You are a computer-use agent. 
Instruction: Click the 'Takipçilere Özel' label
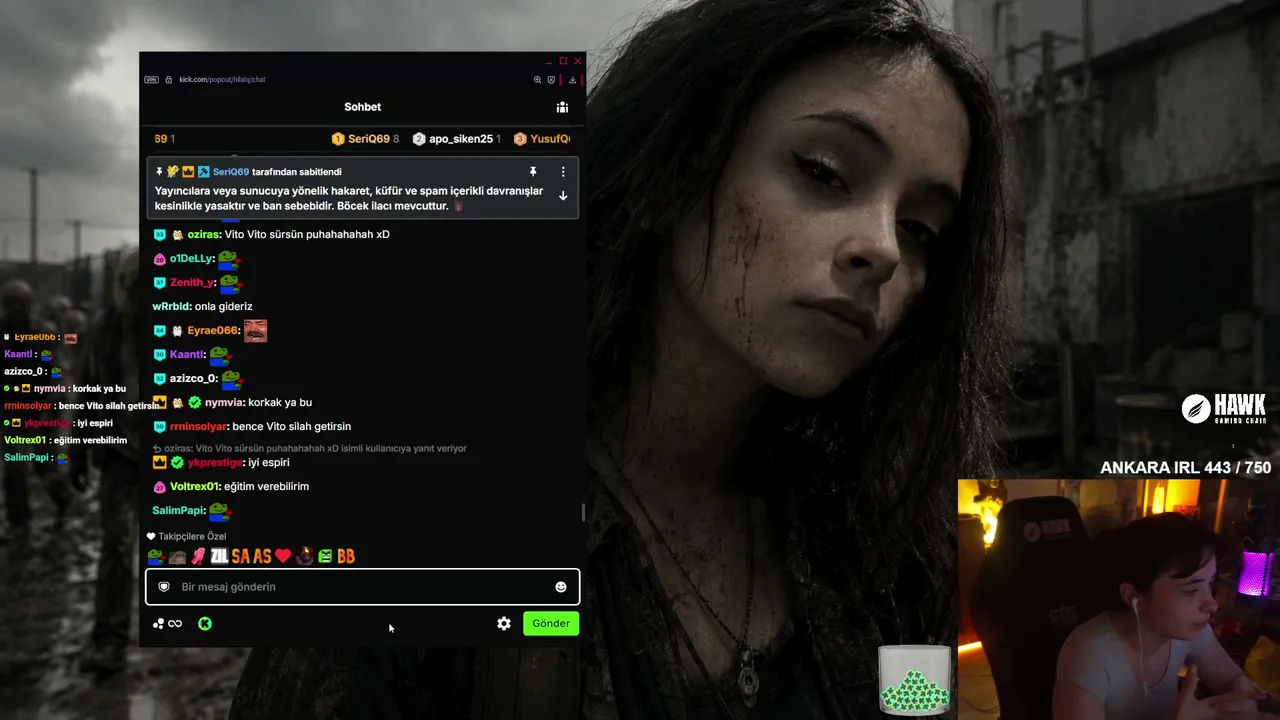coord(192,537)
